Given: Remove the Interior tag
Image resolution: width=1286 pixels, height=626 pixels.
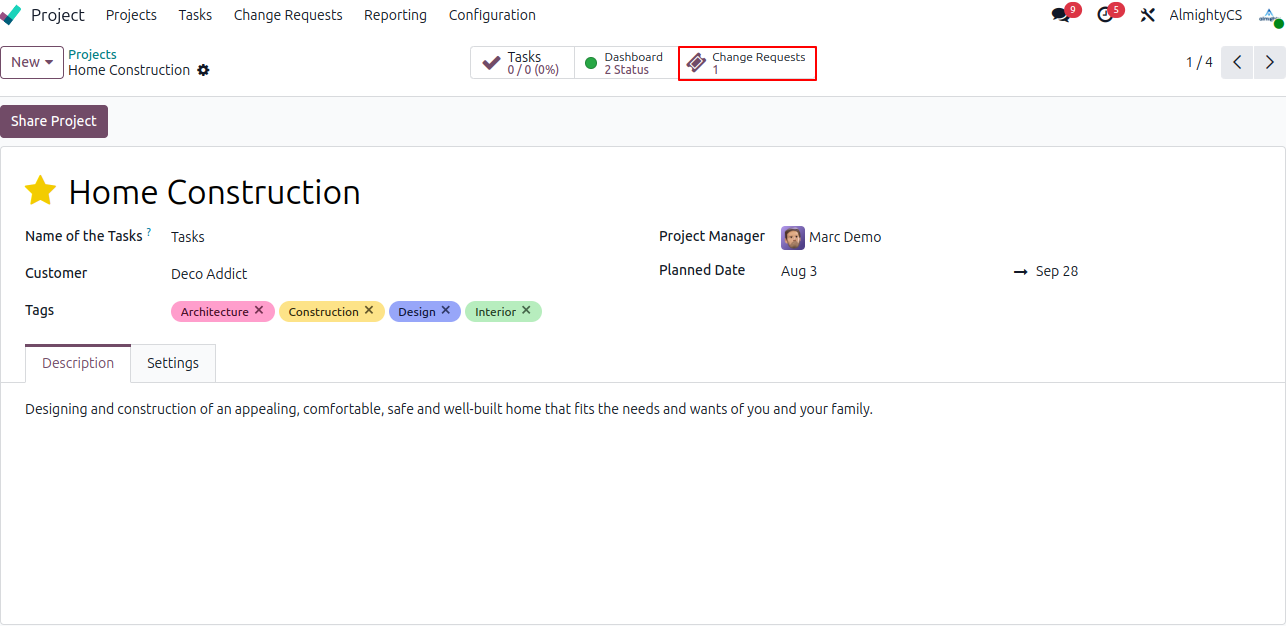Looking at the screenshot, I should coord(526,311).
